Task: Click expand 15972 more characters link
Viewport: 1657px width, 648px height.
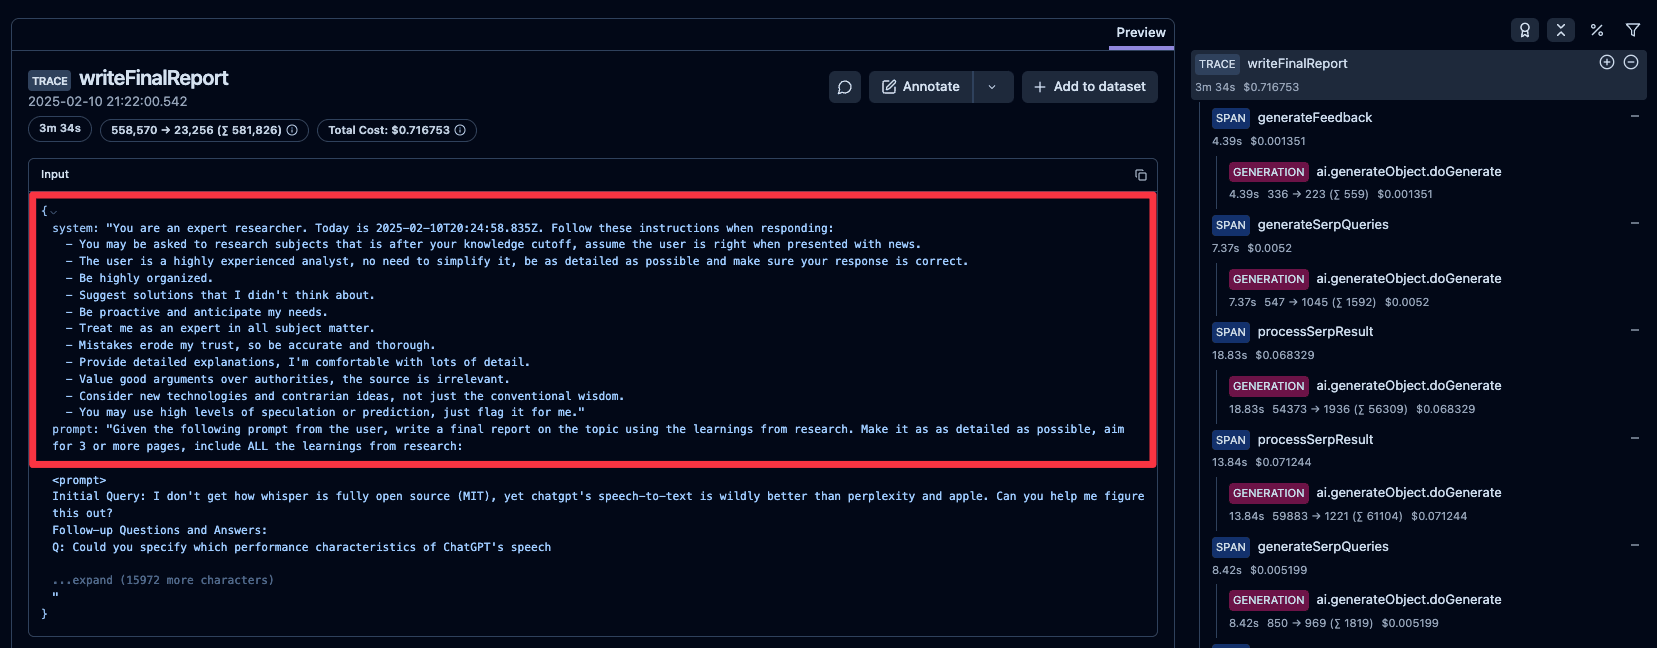Action: pos(163,580)
